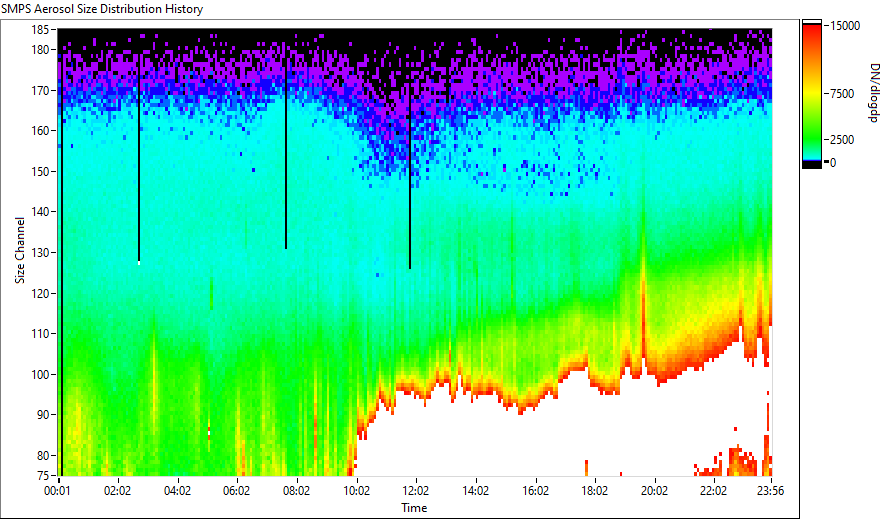
Task: Click the time tick label 02:02
Action: click(x=117, y=491)
